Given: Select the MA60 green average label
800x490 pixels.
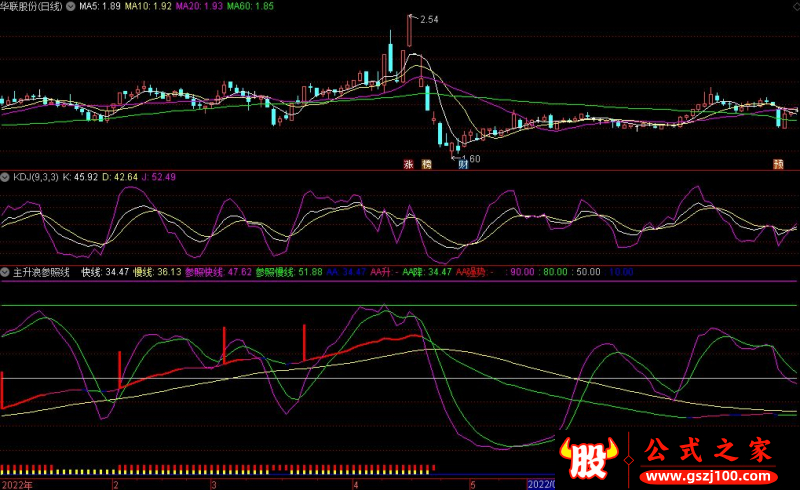Looking at the screenshot, I should [250, 6].
